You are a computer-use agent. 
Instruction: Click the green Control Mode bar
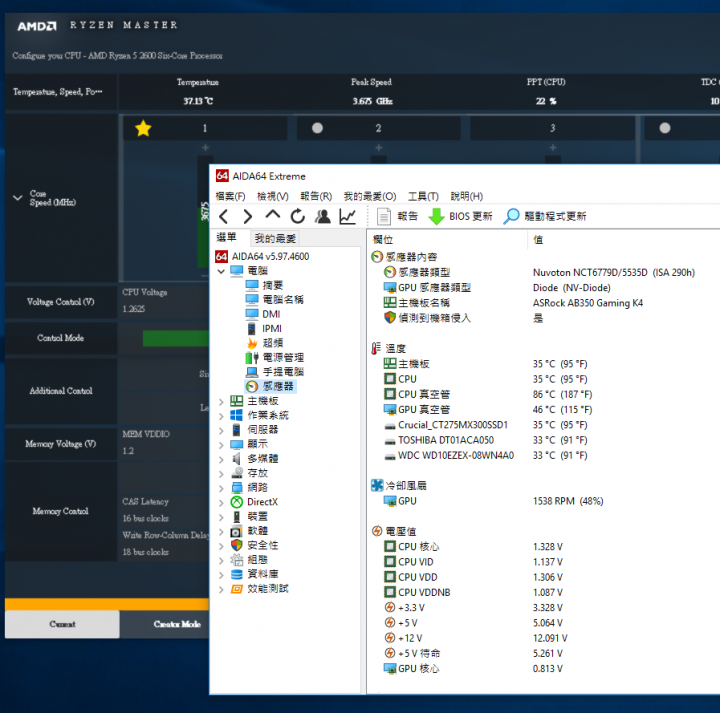[175, 338]
